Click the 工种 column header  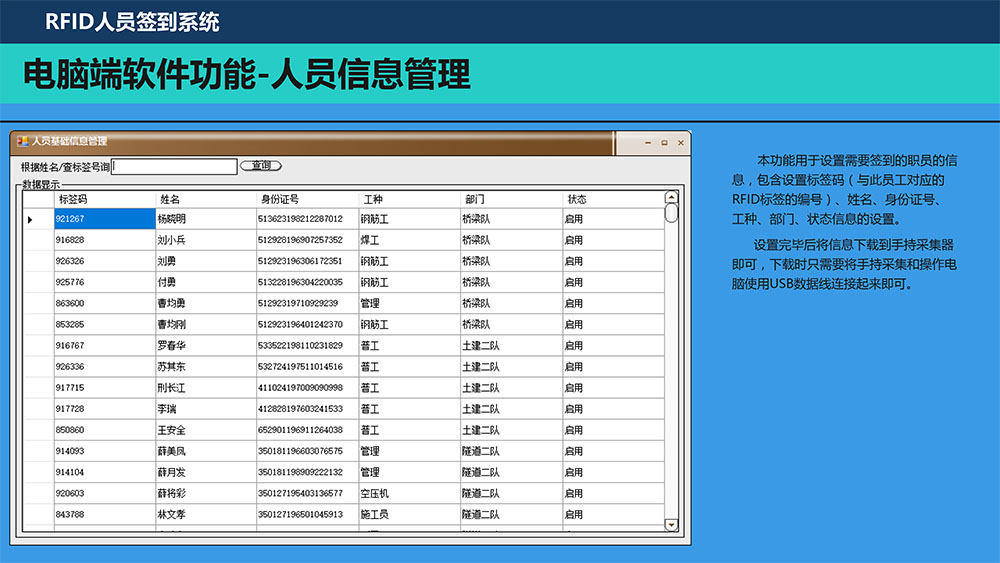409,199
